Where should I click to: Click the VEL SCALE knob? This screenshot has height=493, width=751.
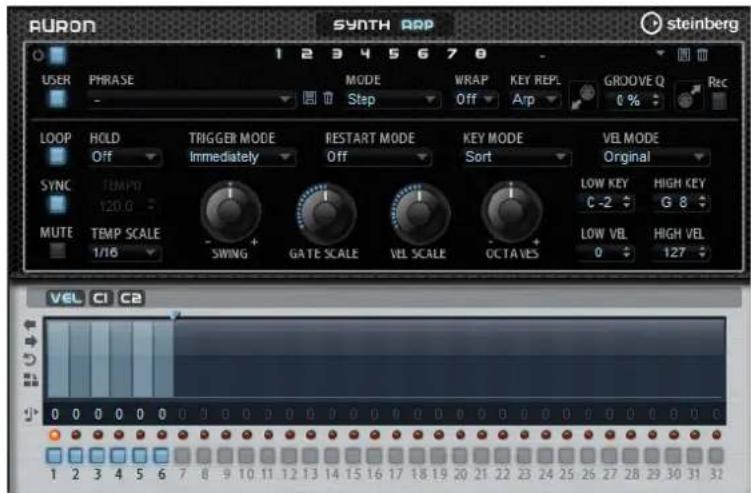coord(420,212)
